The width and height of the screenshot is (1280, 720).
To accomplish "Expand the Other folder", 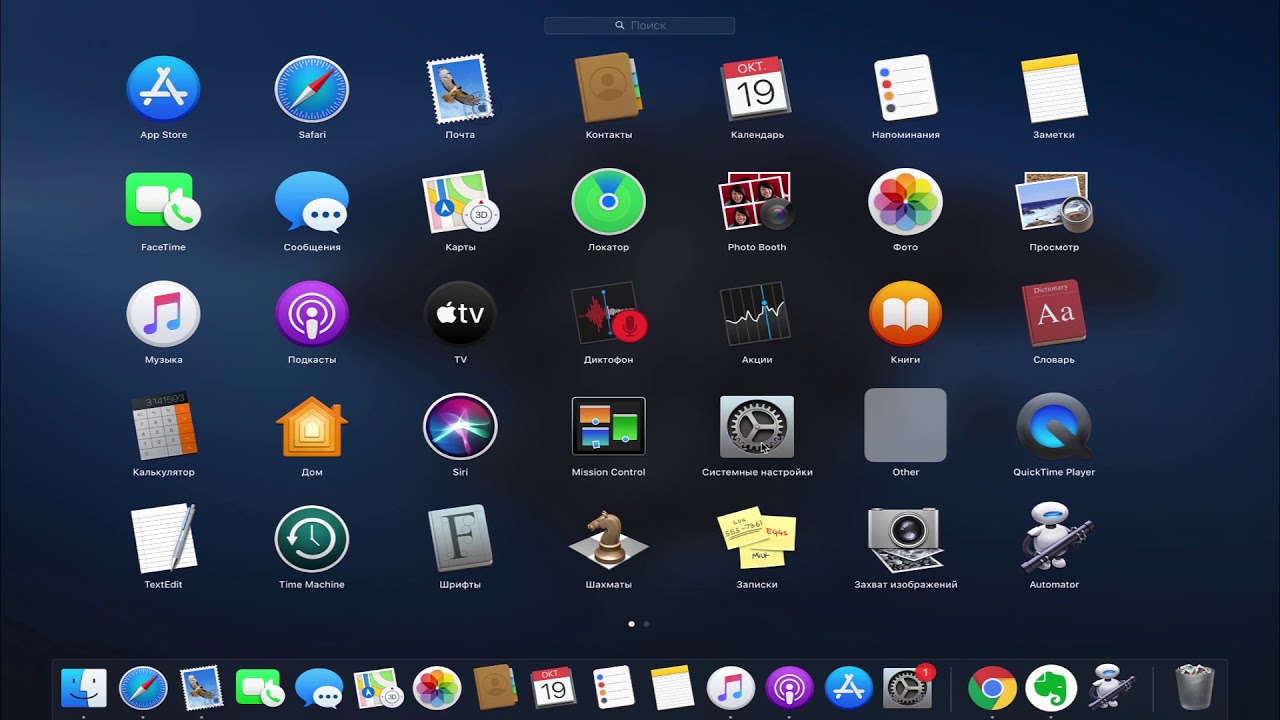I will [905, 425].
